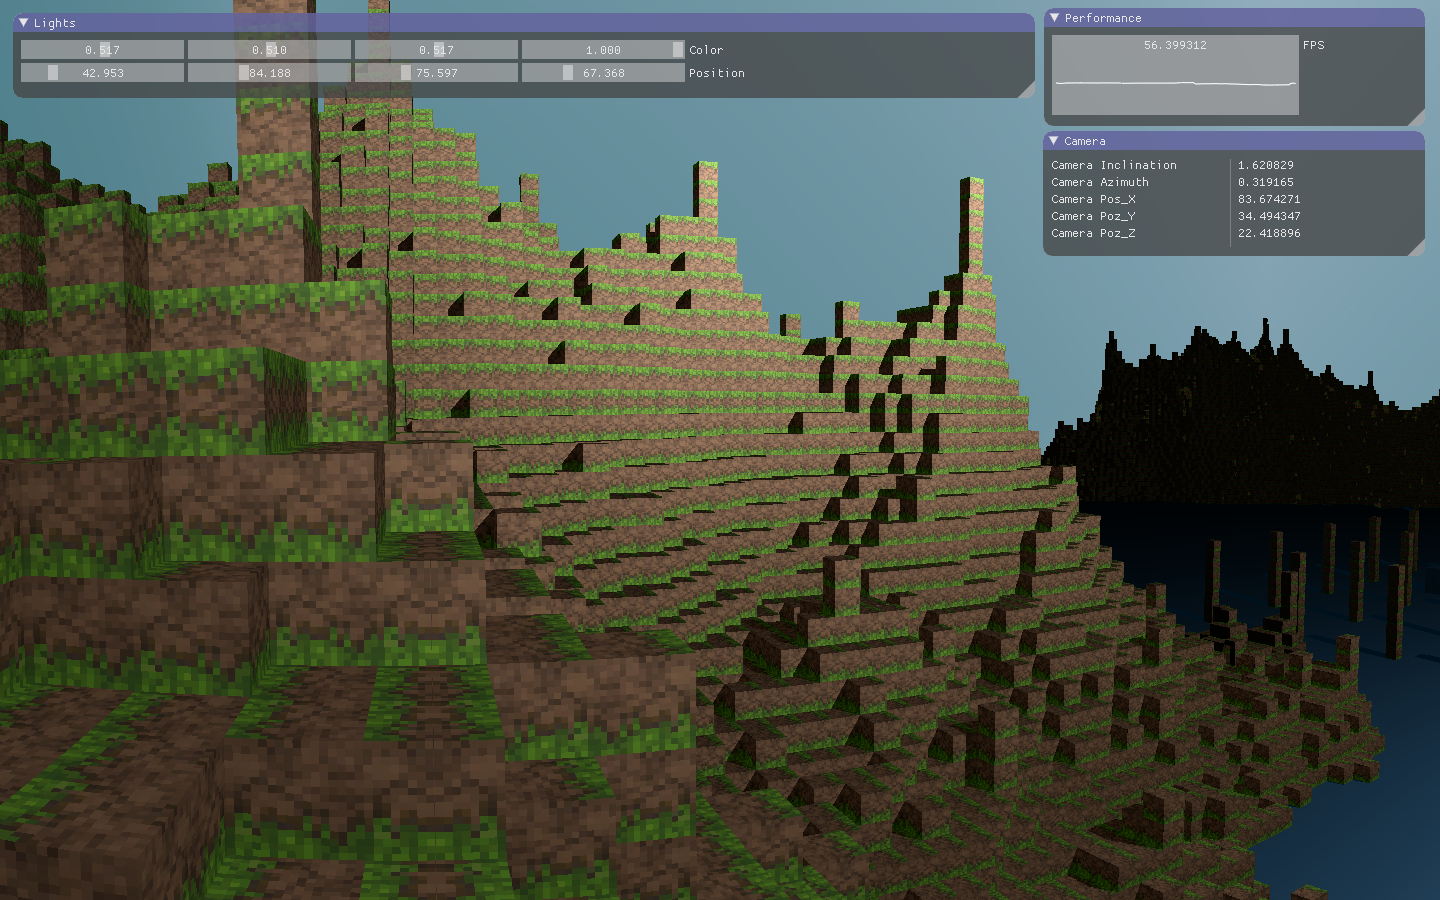
Task: Click the resize grip of Lights window
Action: [x=1026, y=90]
